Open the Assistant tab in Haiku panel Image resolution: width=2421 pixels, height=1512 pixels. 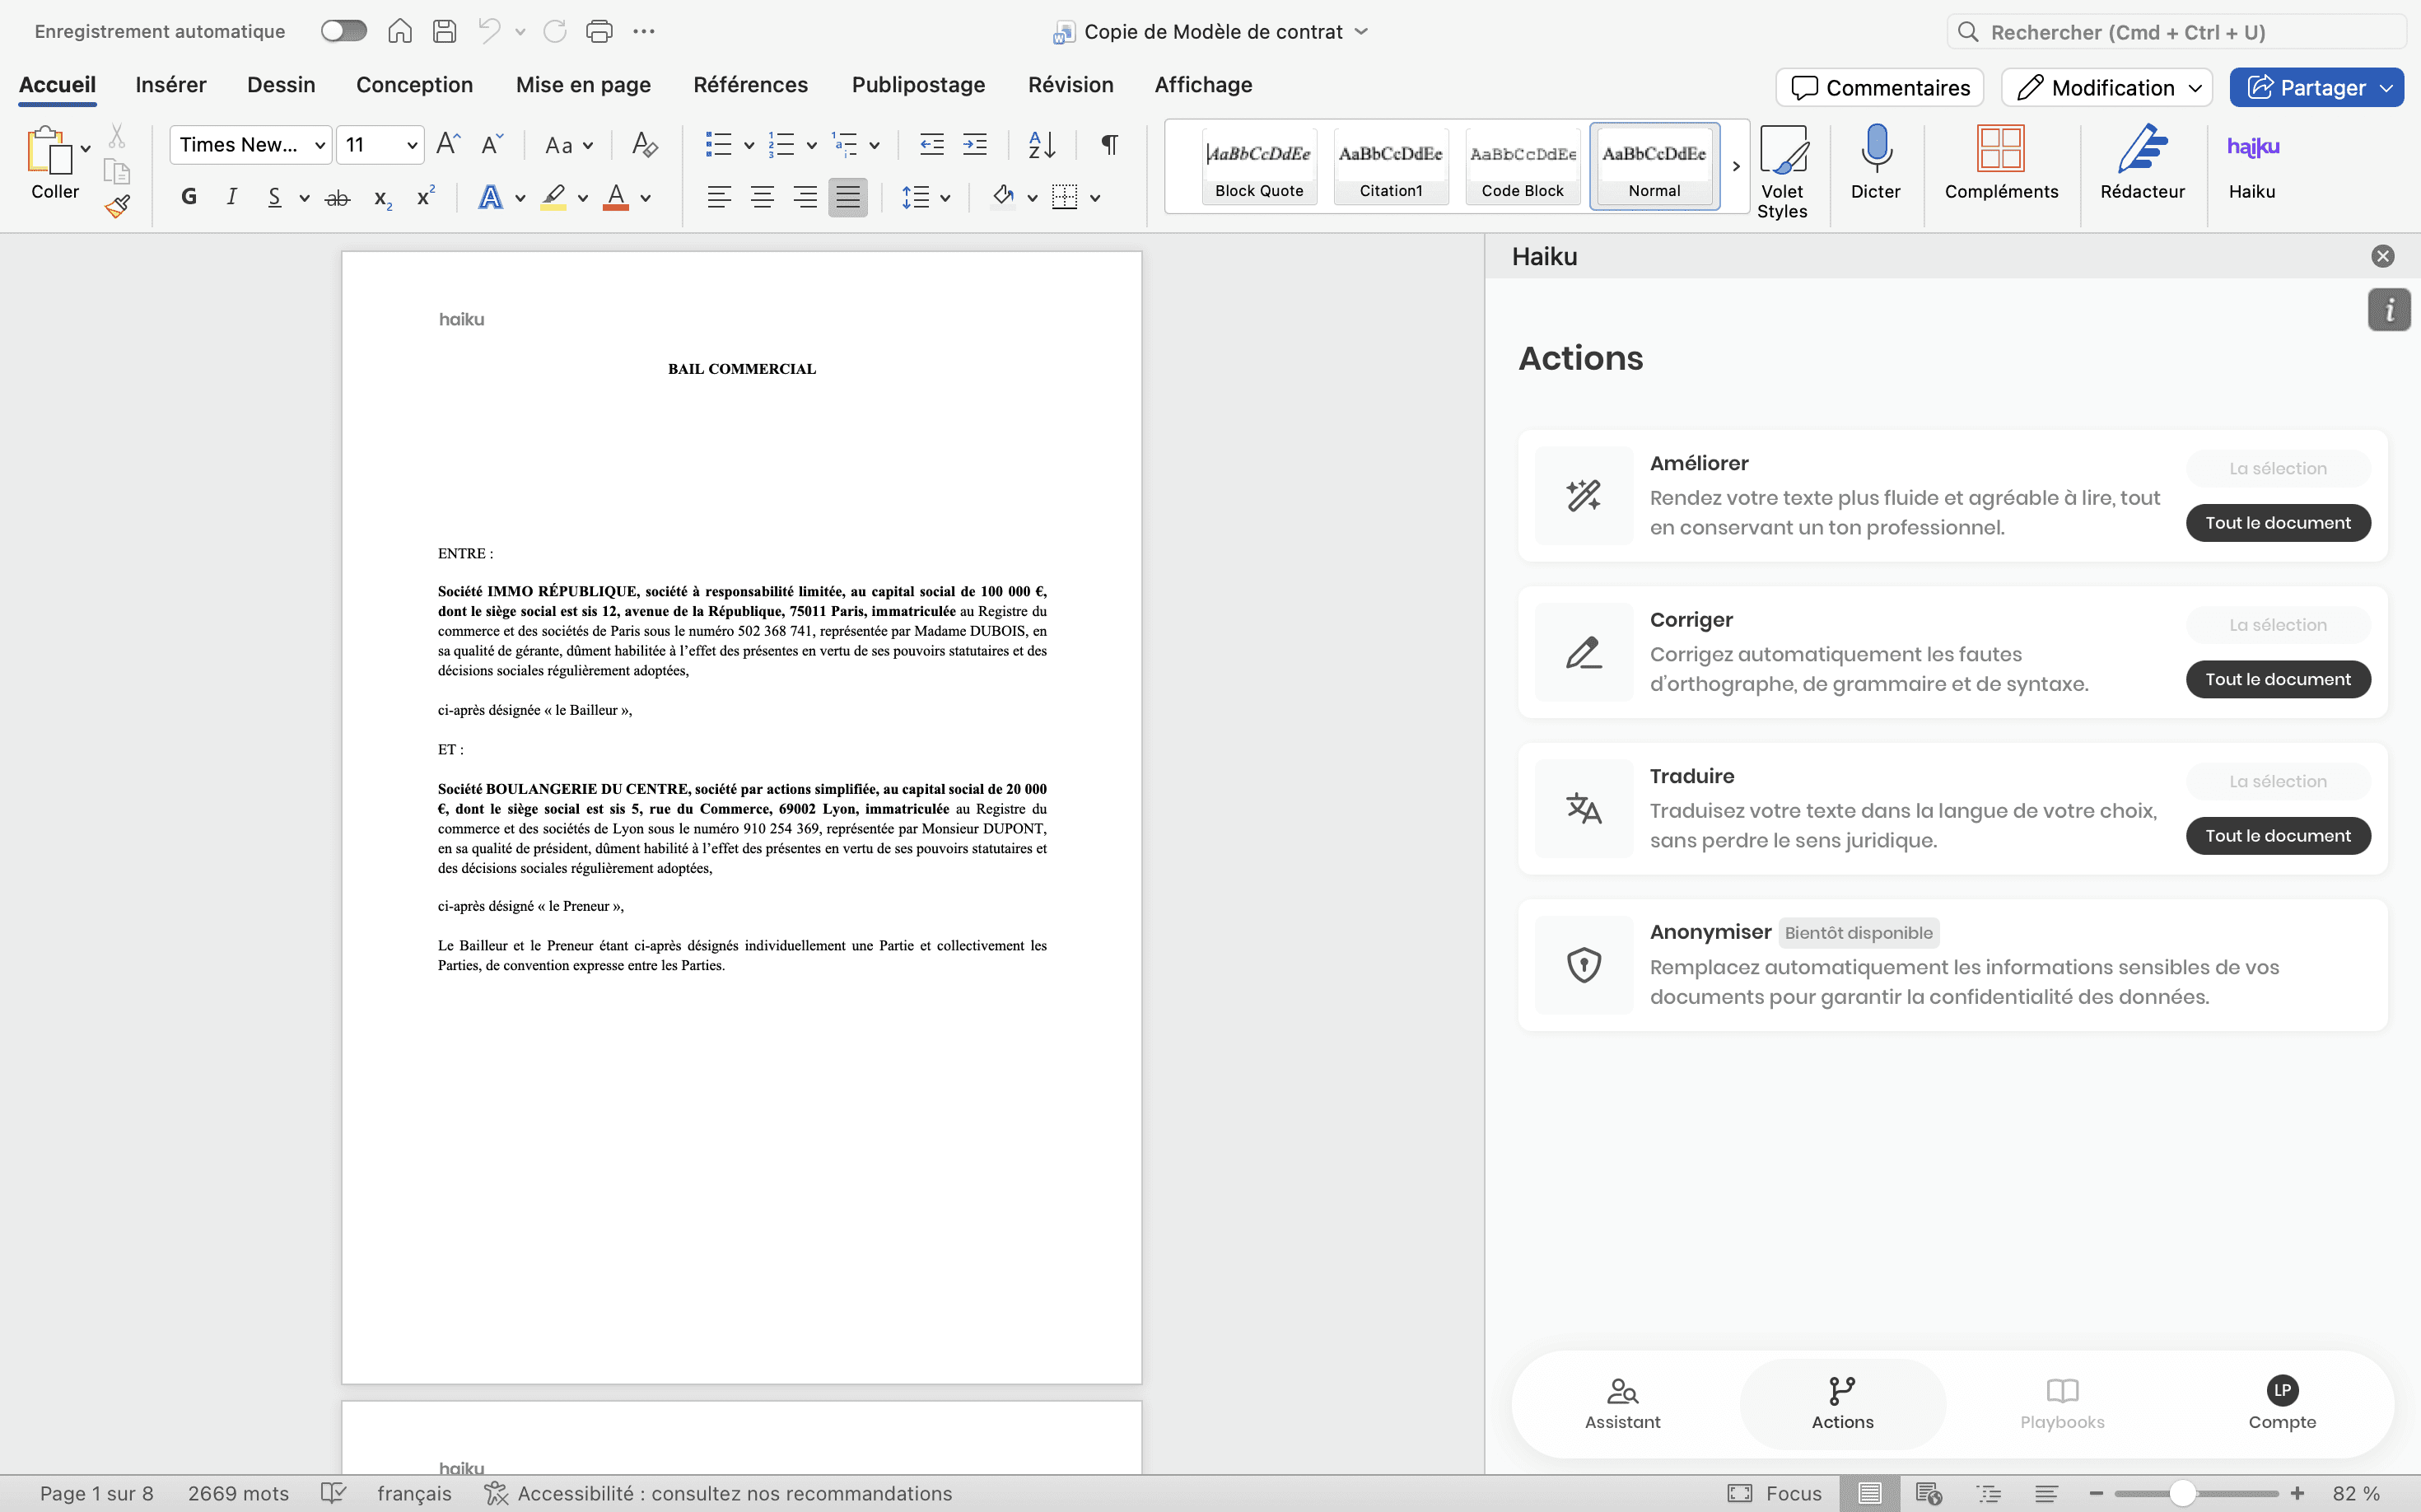coord(1622,1403)
